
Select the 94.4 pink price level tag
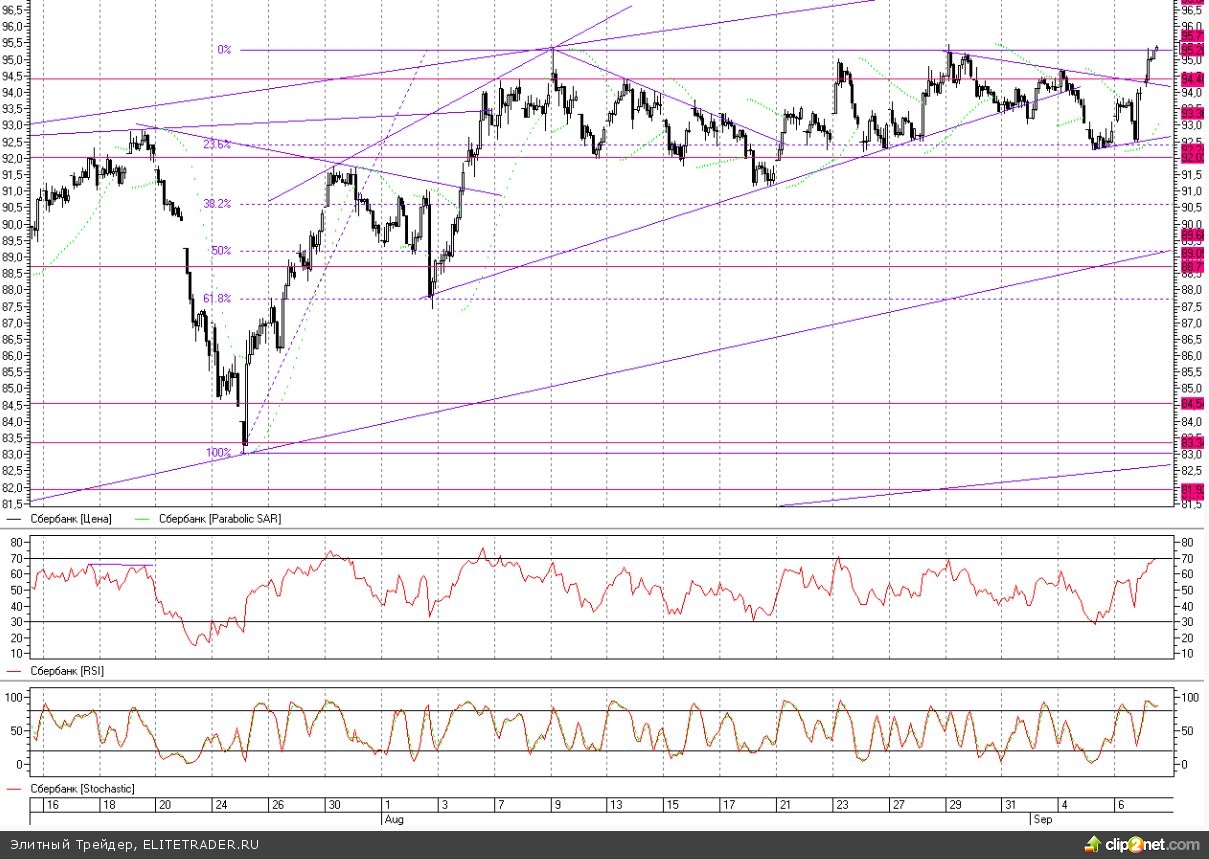[1192, 78]
